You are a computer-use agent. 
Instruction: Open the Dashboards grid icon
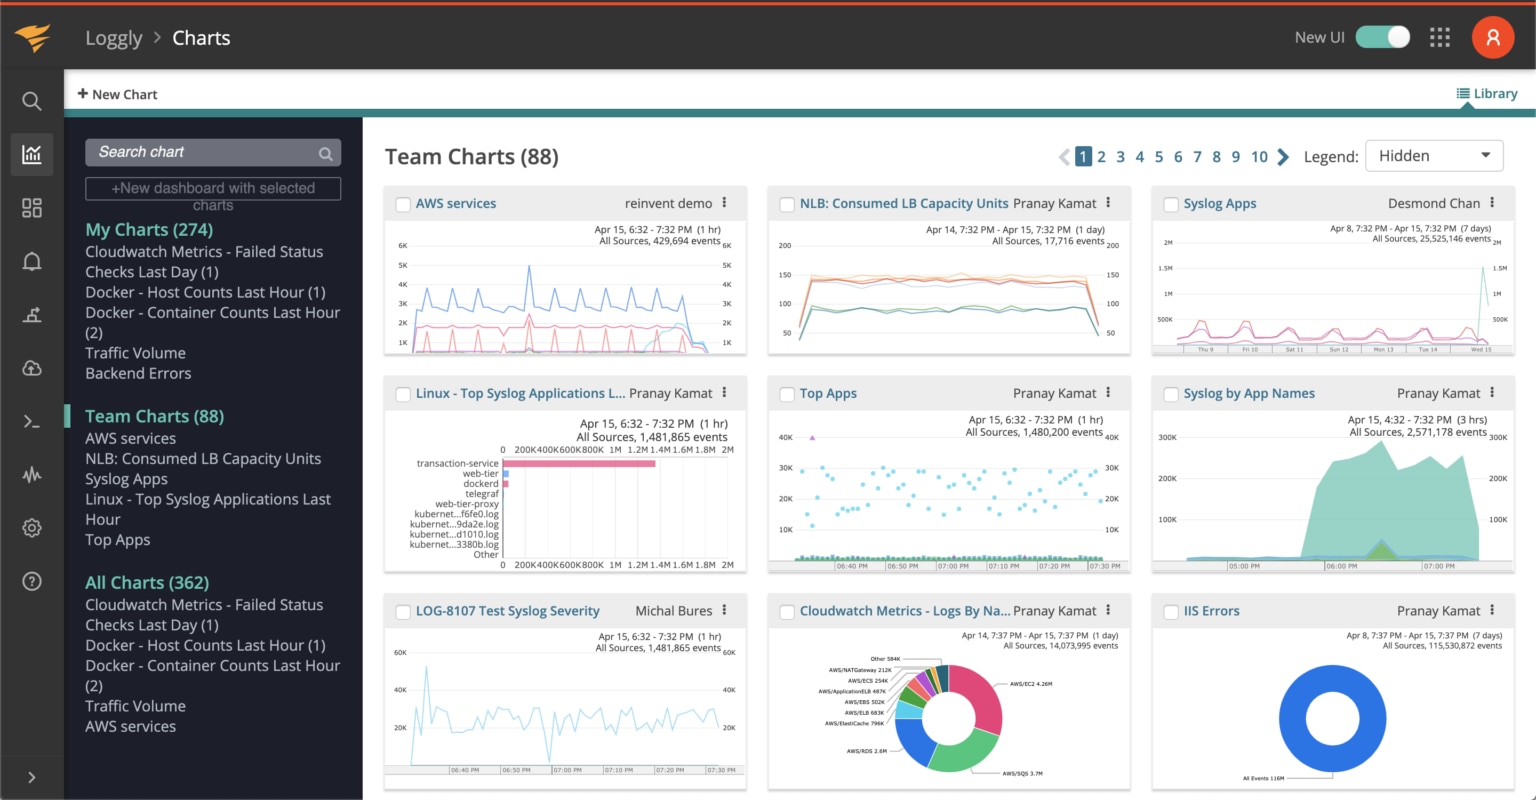pyautogui.click(x=31, y=208)
